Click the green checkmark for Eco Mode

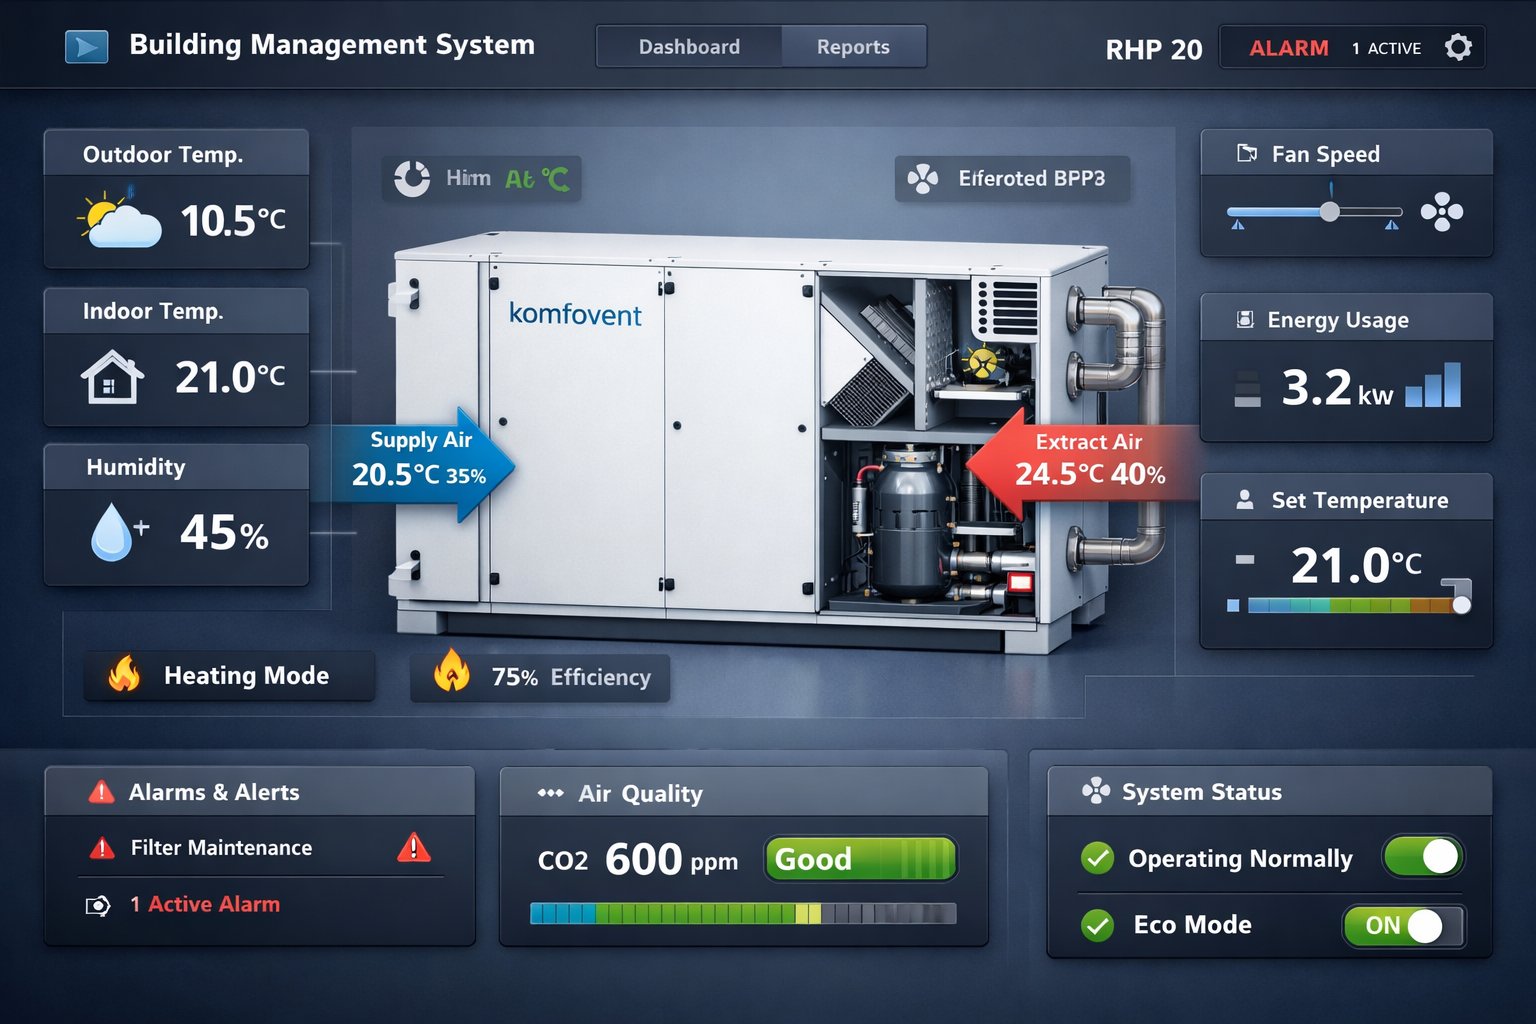click(1098, 925)
